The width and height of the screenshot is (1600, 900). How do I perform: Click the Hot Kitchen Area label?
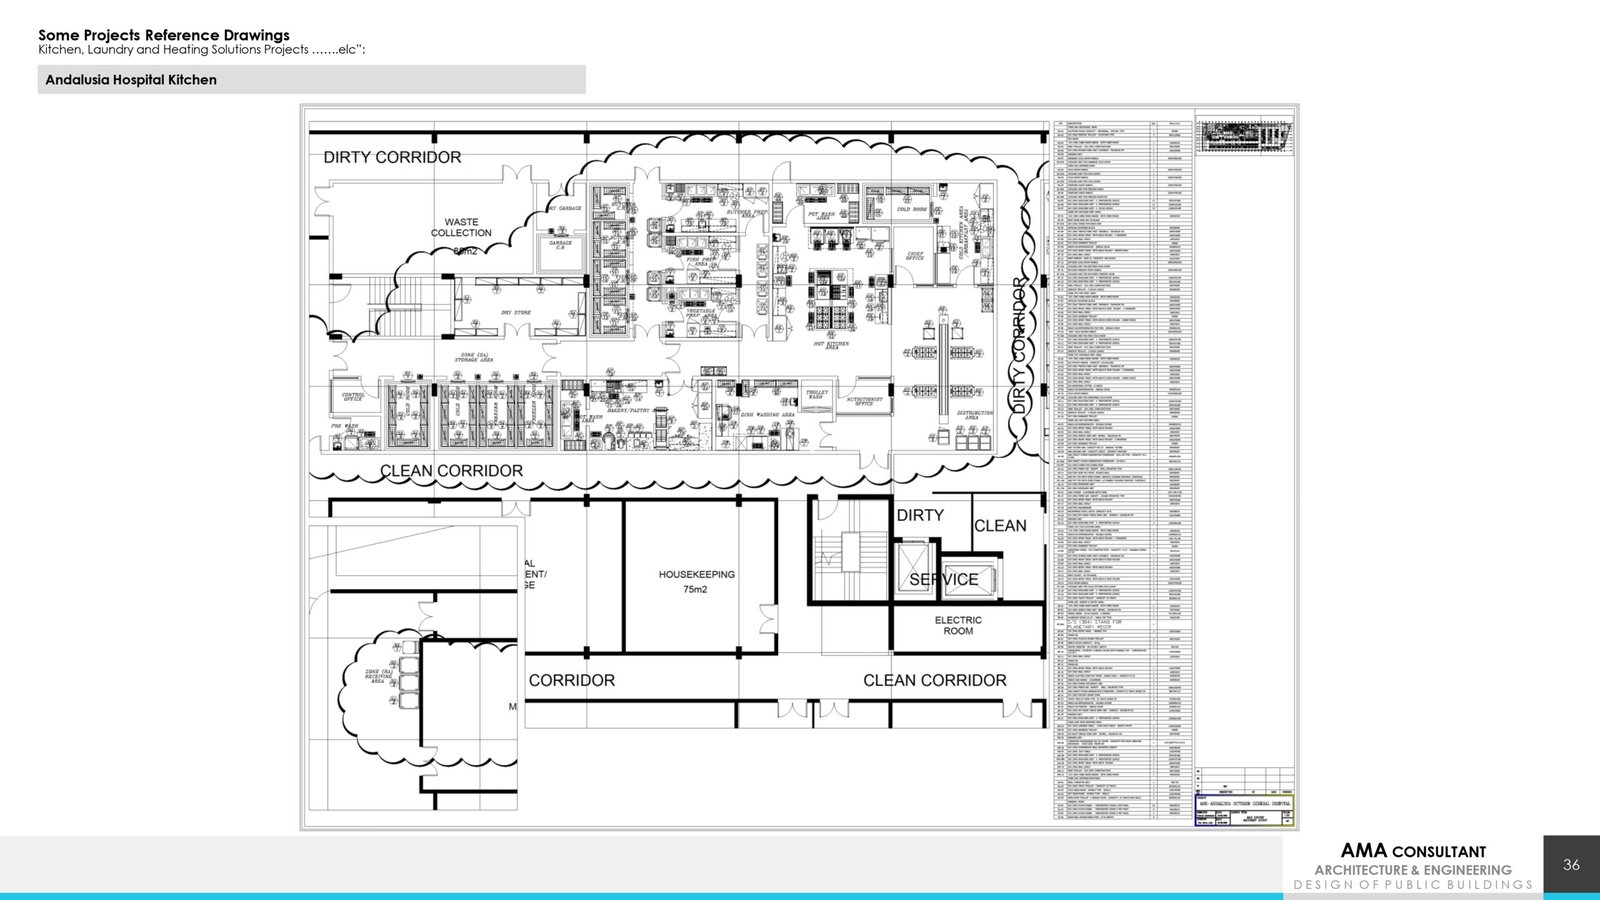click(x=831, y=344)
